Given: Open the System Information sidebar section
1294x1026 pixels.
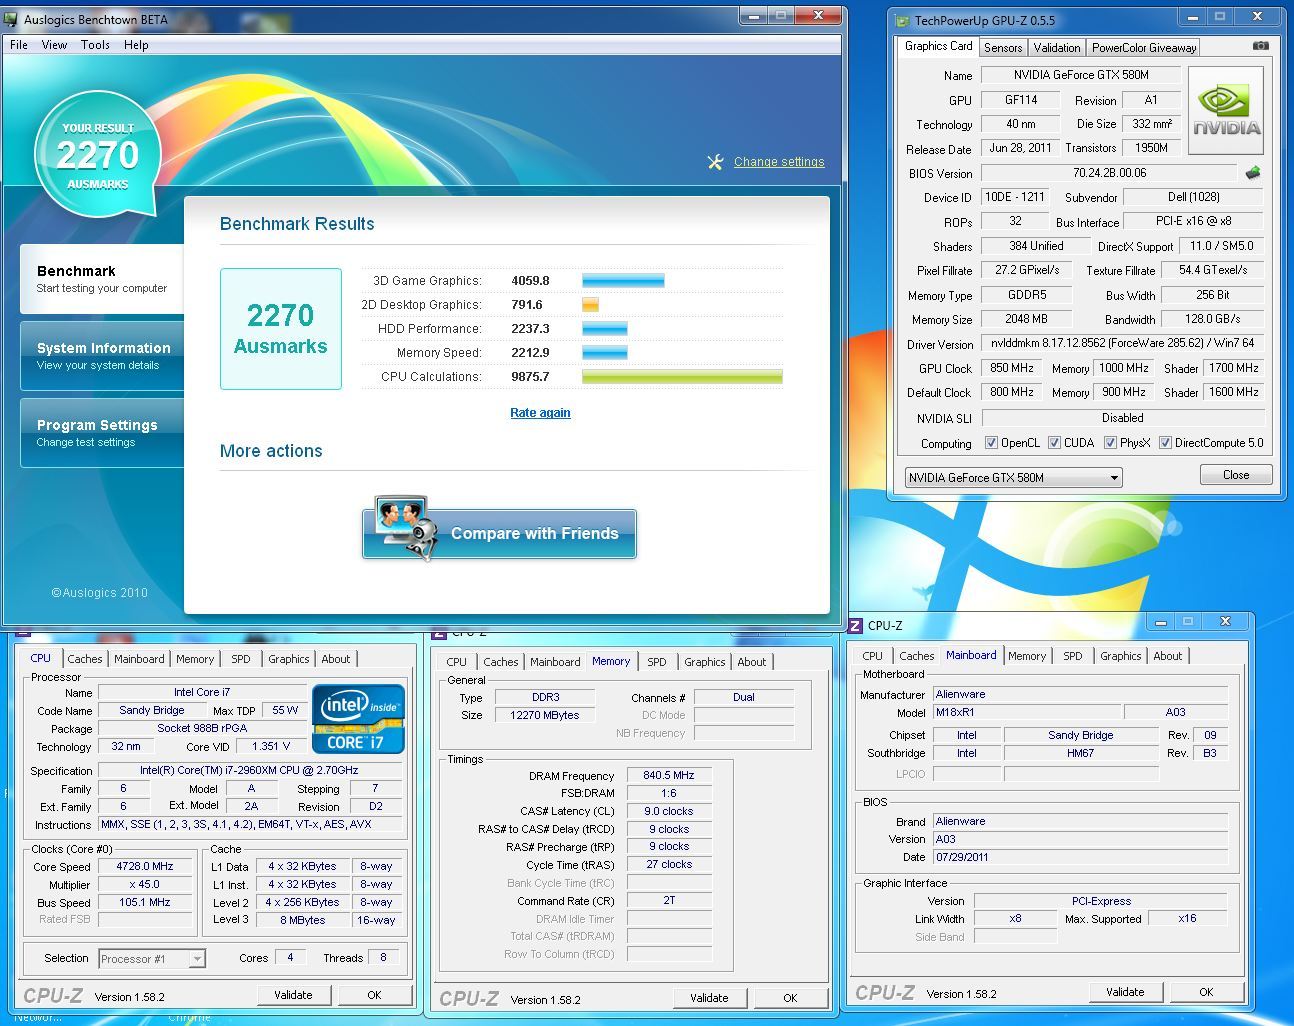Looking at the screenshot, I should 102,356.
